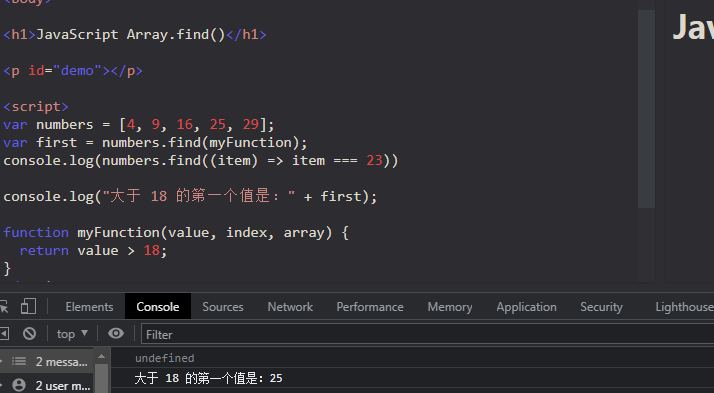Select the 2 messages sidebar row
The width and height of the screenshot is (714, 393).
(47, 362)
